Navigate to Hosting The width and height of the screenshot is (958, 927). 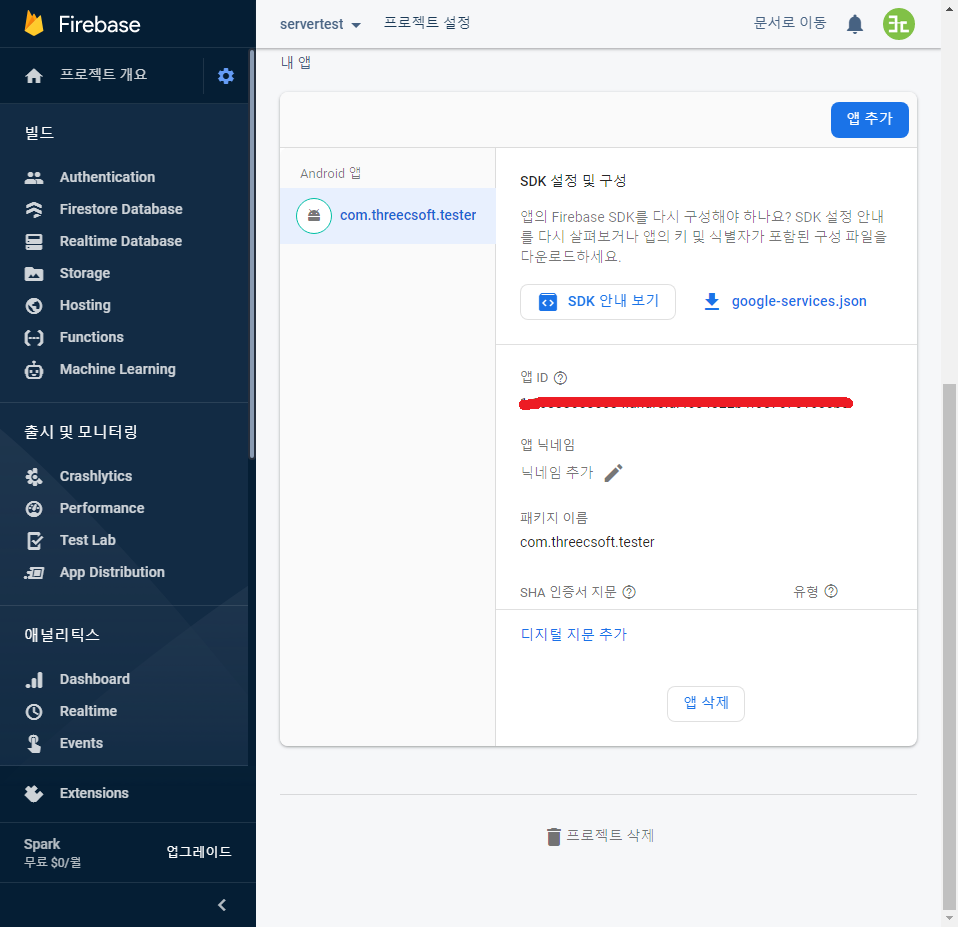(x=85, y=305)
